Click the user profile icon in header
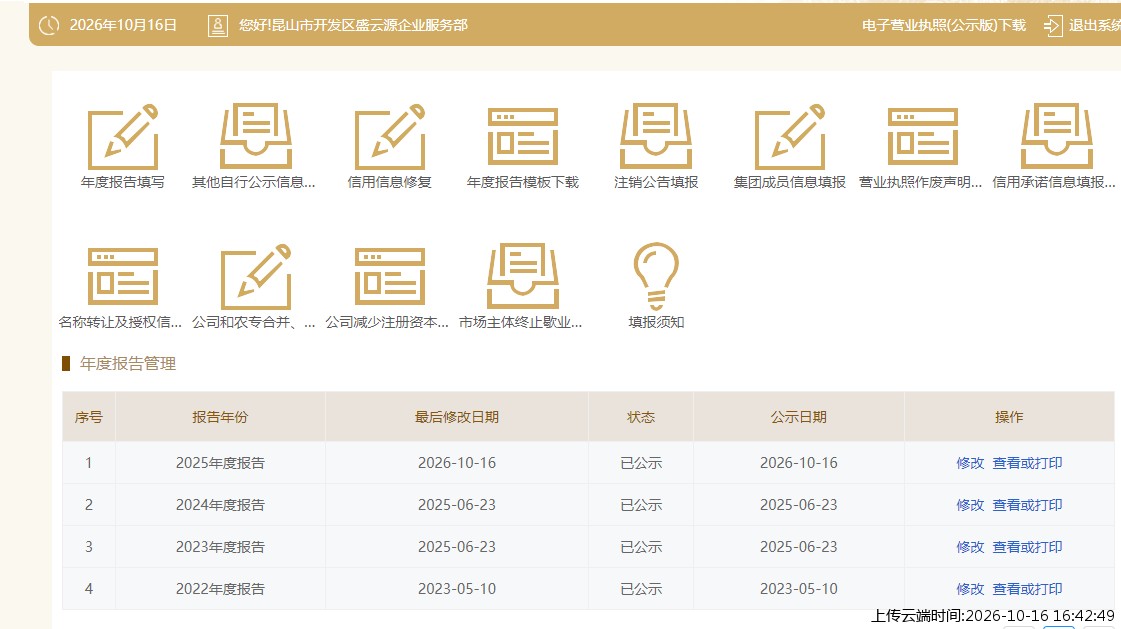This screenshot has width=1121, height=629. click(x=217, y=26)
